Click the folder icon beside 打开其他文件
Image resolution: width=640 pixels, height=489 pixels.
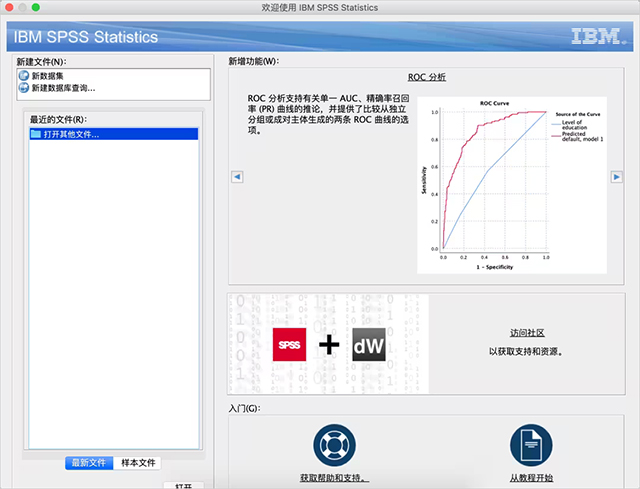click(36, 134)
